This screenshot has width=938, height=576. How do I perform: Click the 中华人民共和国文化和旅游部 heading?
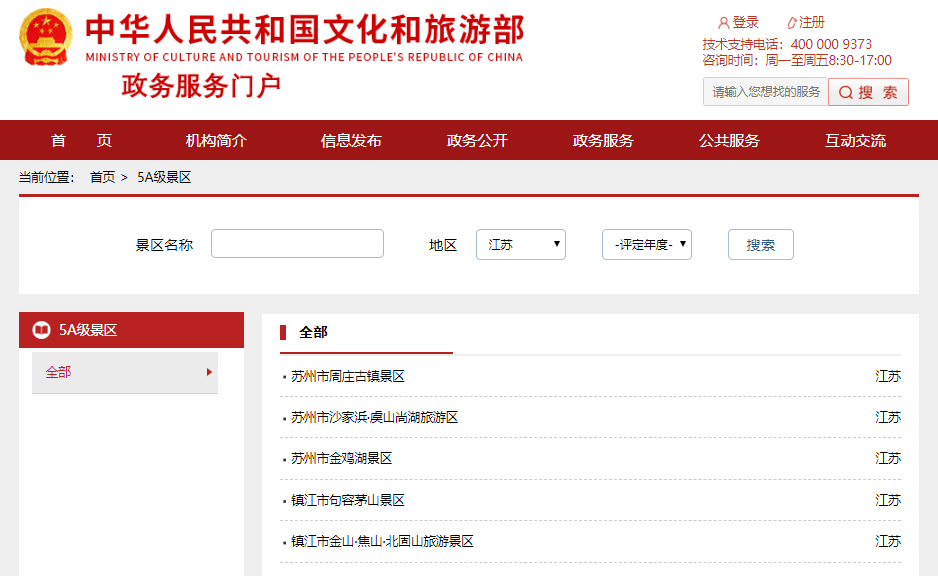click(304, 30)
